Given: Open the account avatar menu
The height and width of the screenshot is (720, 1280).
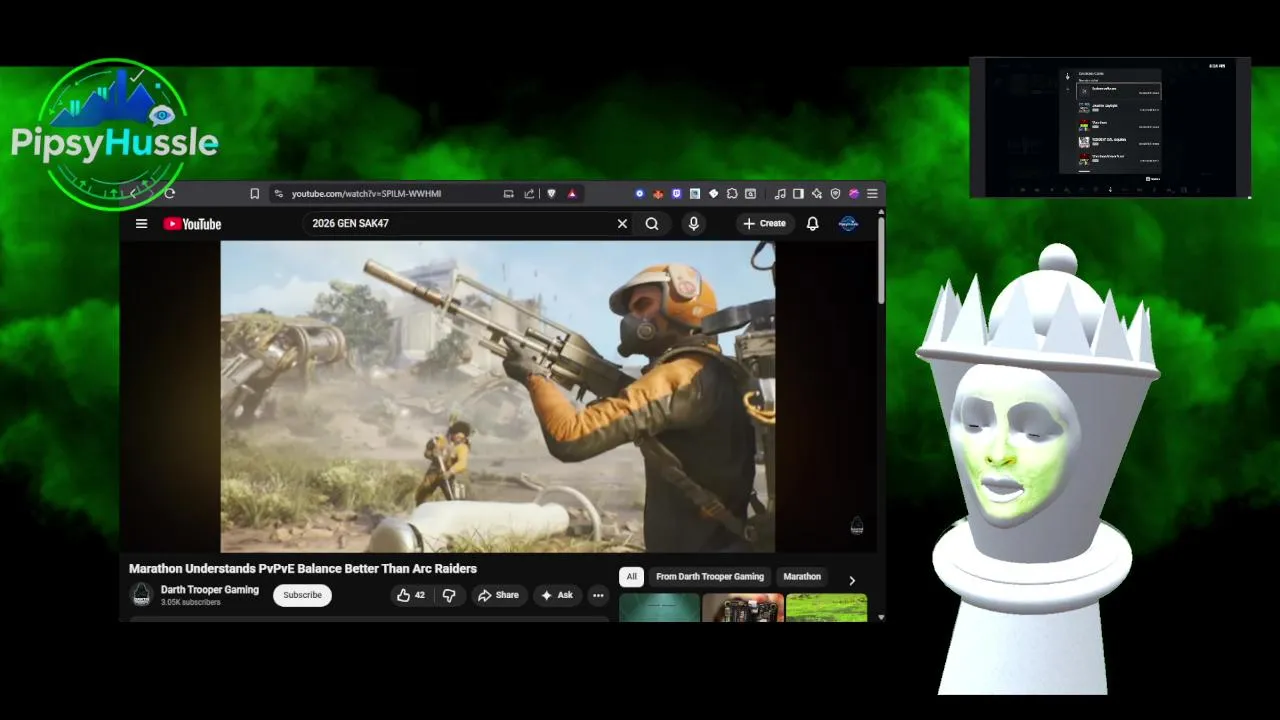Looking at the screenshot, I should (848, 224).
